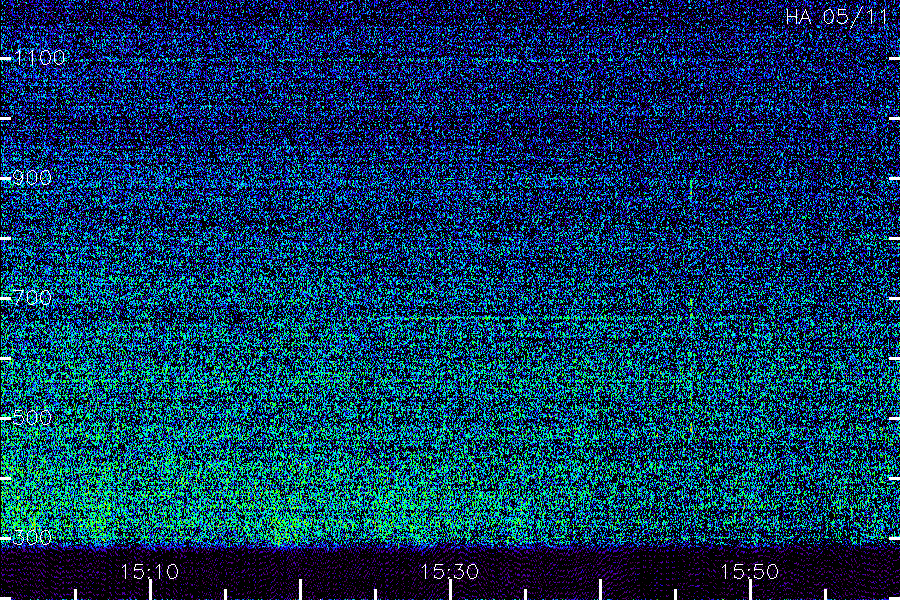Click the 1100 frequency axis label
This screenshot has height=600, width=900.
[40, 57]
